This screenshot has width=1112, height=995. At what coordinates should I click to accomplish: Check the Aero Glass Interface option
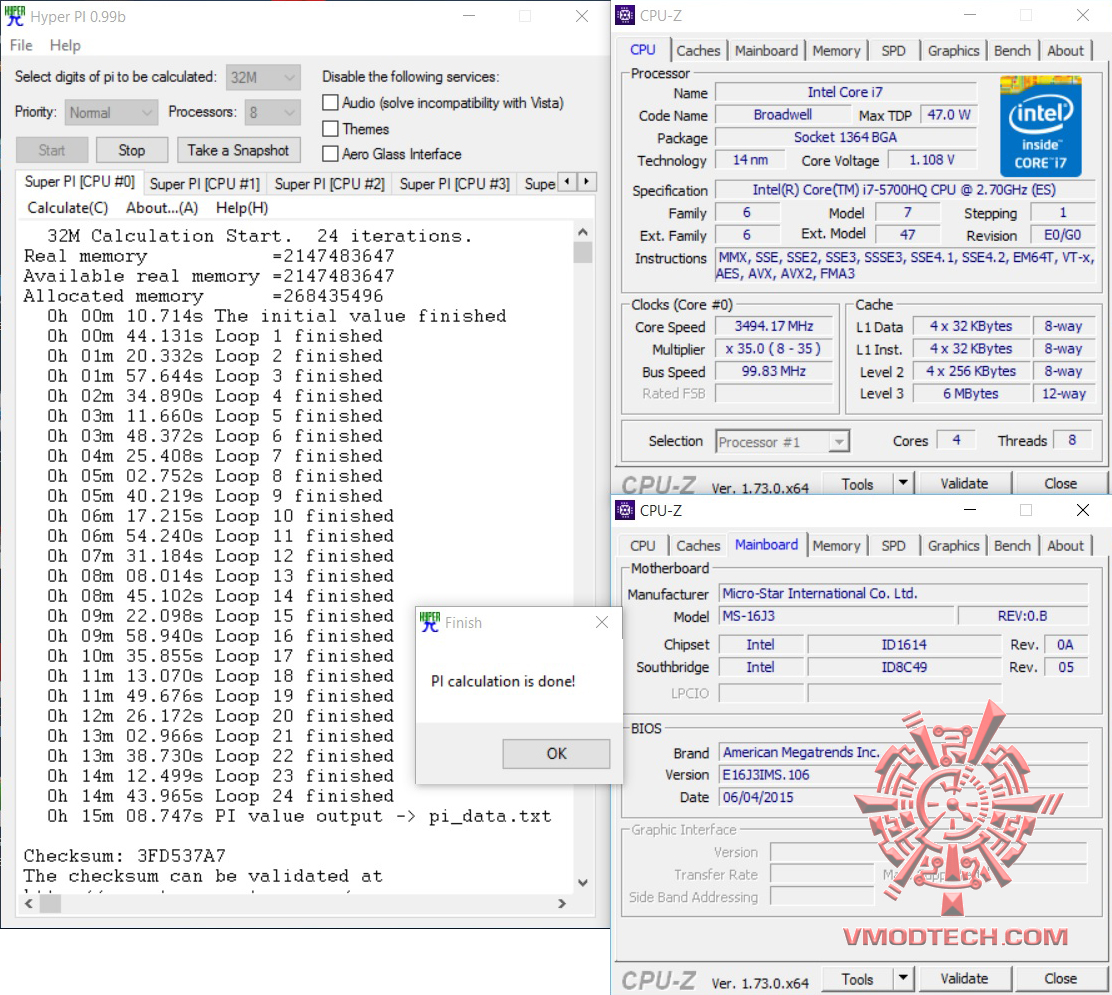point(330,153)
